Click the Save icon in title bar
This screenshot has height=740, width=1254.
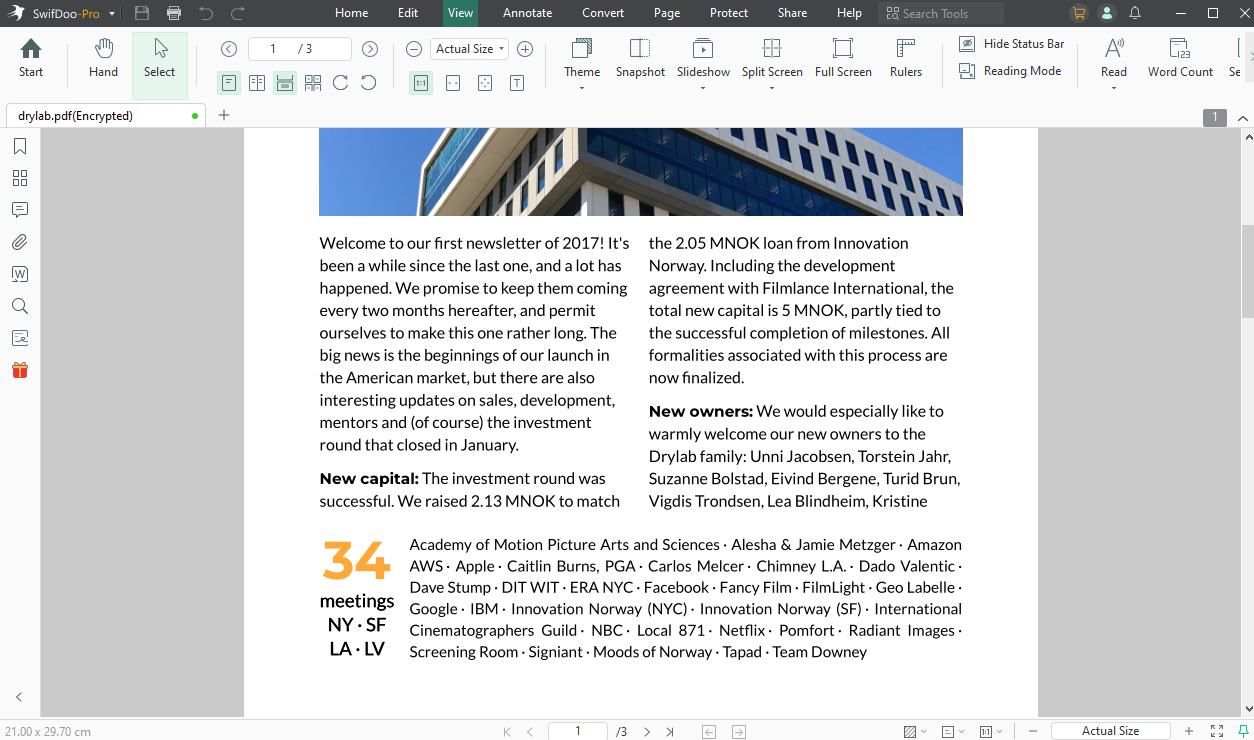pos(142,13)
